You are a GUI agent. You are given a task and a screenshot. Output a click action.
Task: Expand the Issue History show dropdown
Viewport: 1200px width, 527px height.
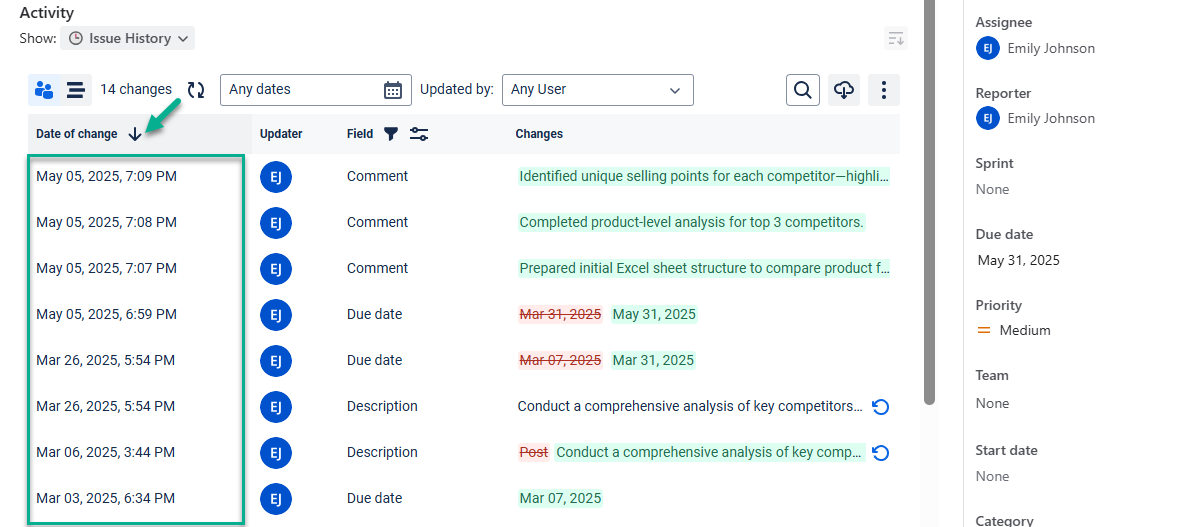click(x=128, y=39)
